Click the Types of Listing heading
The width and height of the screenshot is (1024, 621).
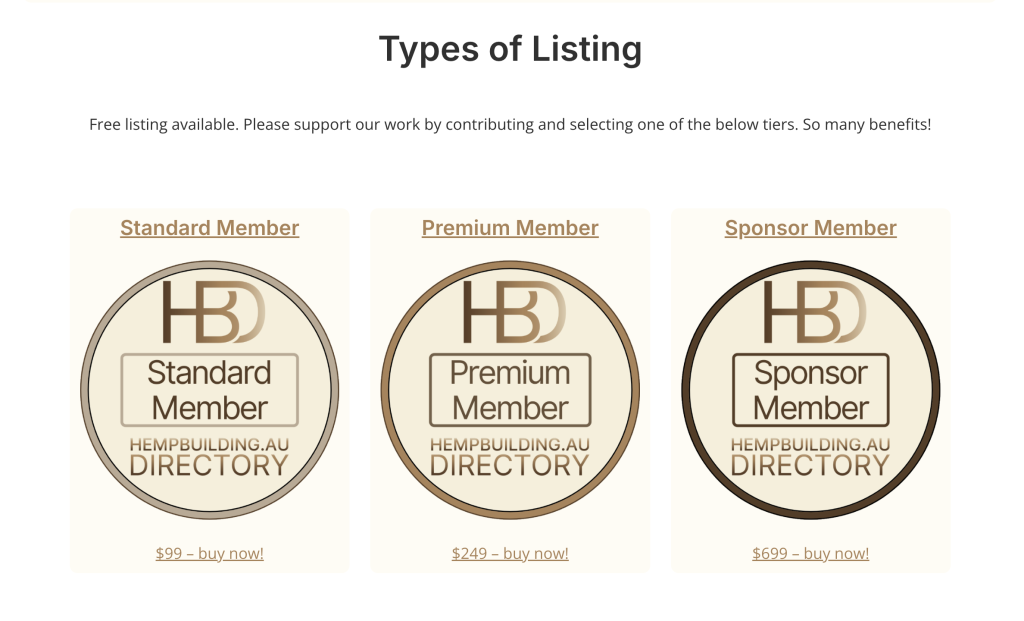click(x=511, y=48)
